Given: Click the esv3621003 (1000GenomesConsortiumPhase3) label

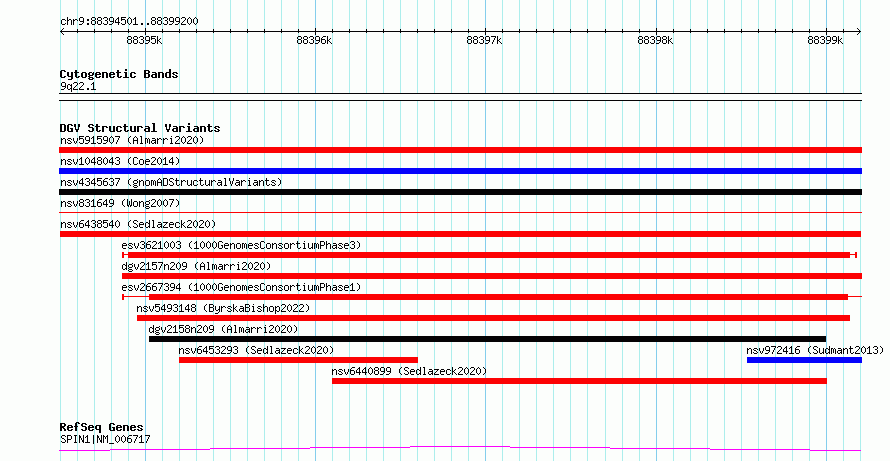Looking at the screenshot, I should pyautogui.click(x=241, y=245).
